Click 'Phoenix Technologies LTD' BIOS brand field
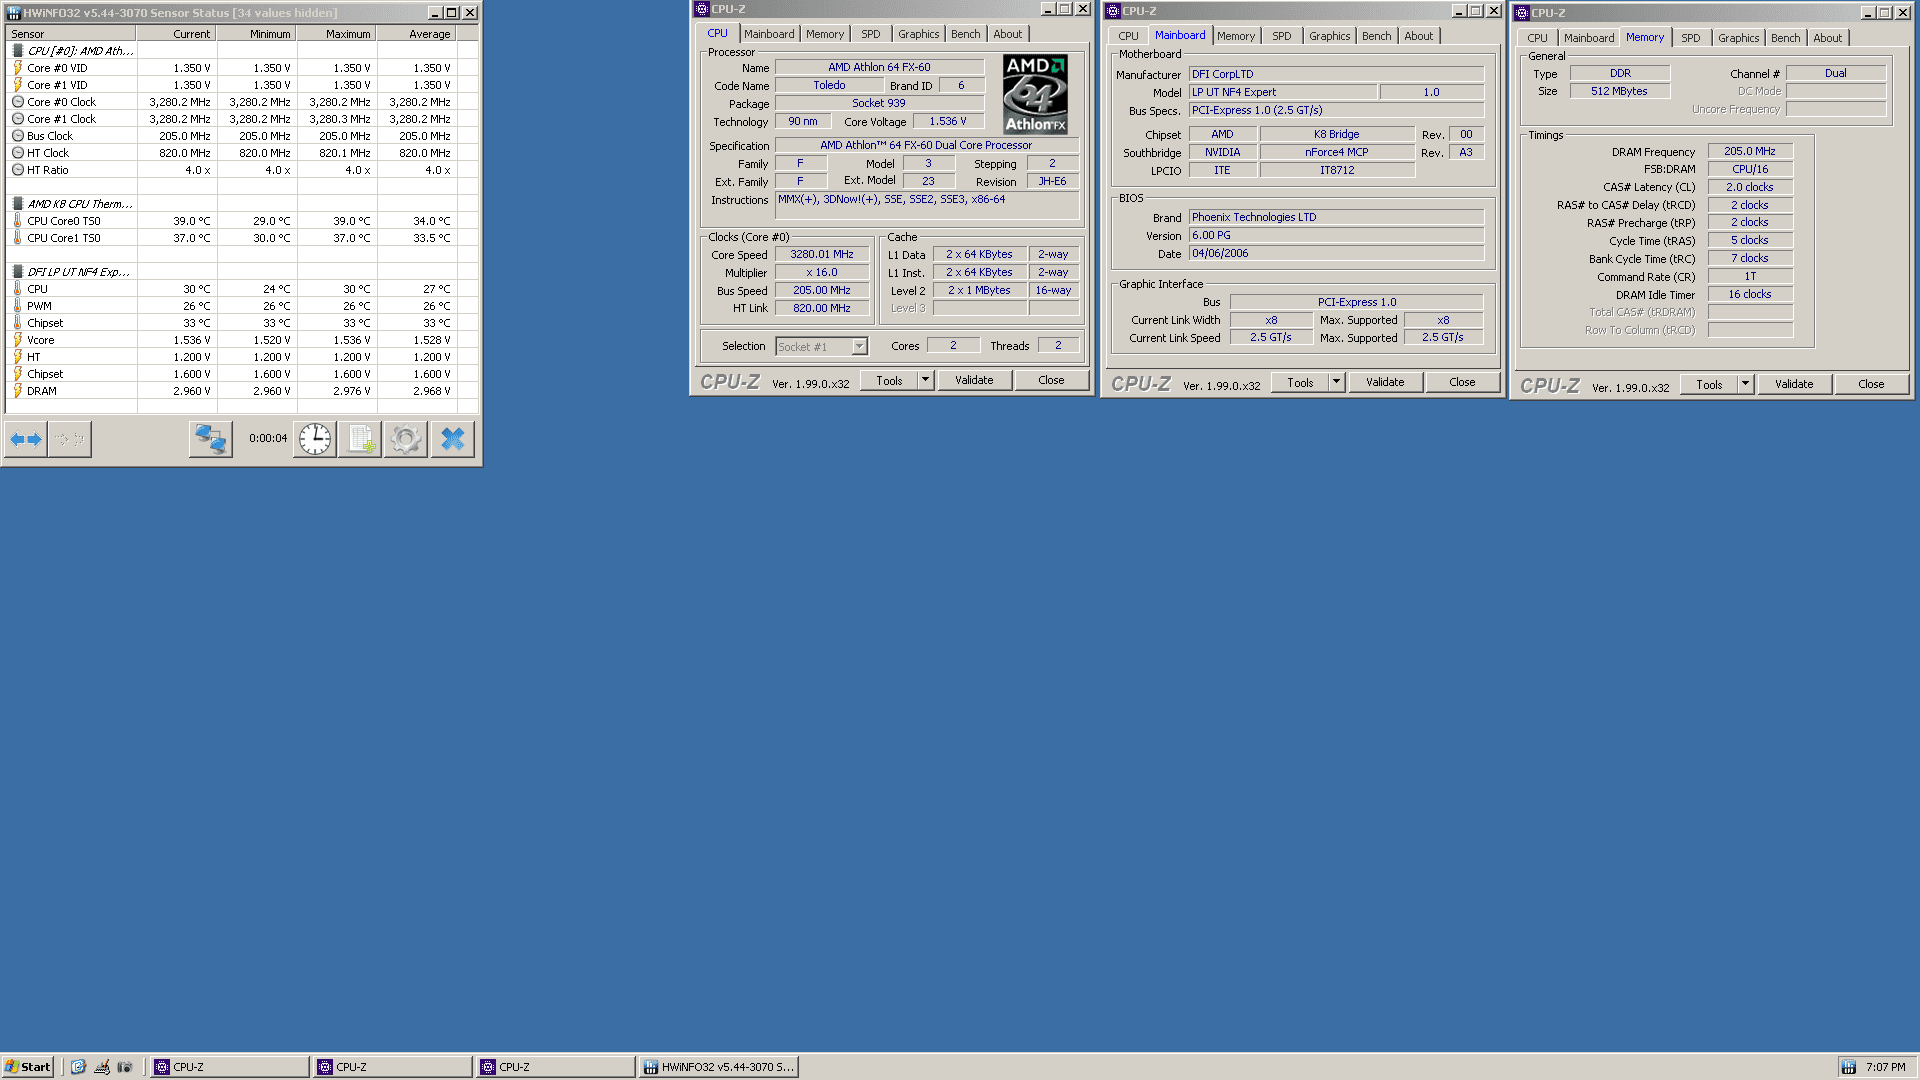The image size is (1920, 1080). point(1336,217)
